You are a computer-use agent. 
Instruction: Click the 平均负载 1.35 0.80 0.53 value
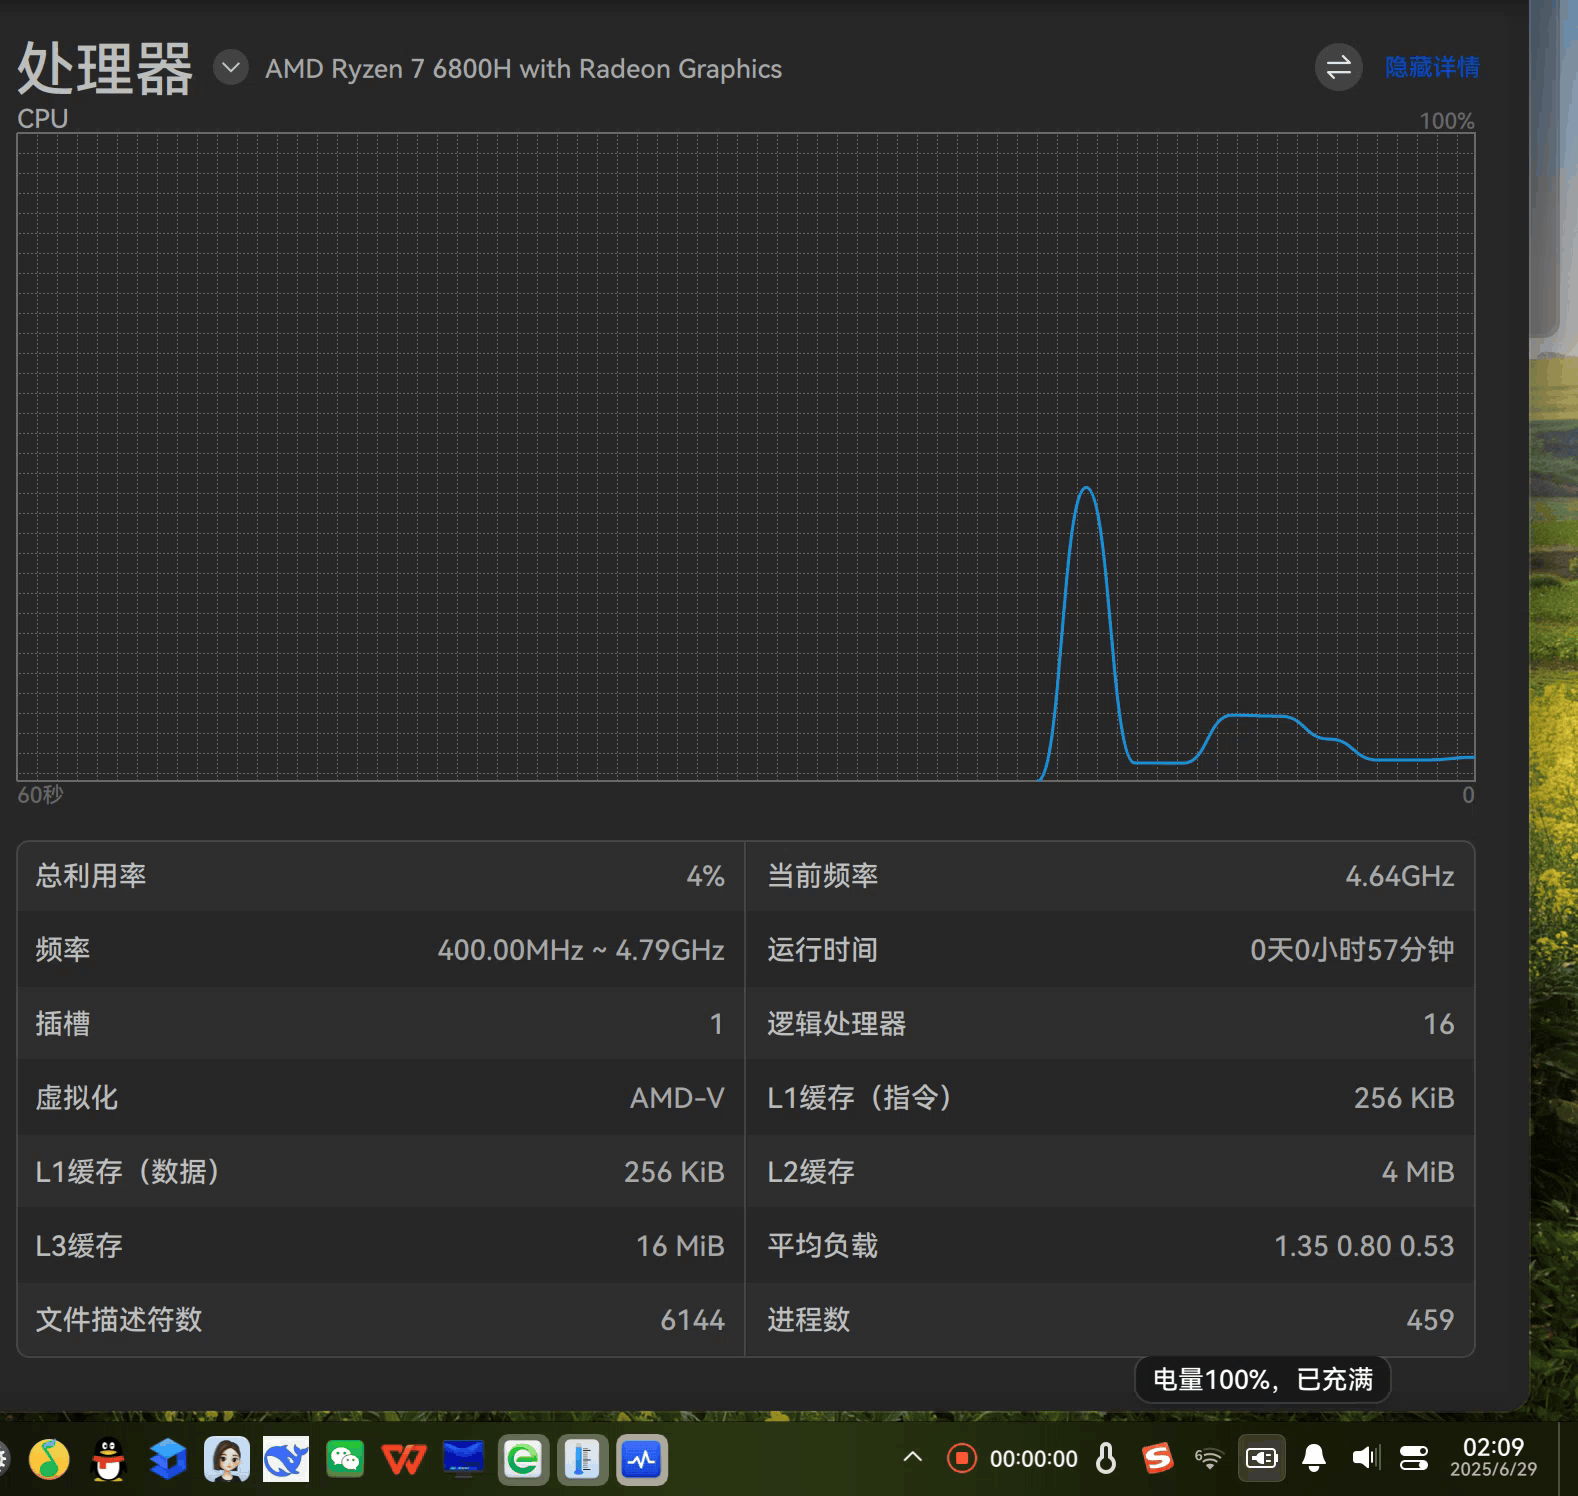click(x=1364, y=1246)
